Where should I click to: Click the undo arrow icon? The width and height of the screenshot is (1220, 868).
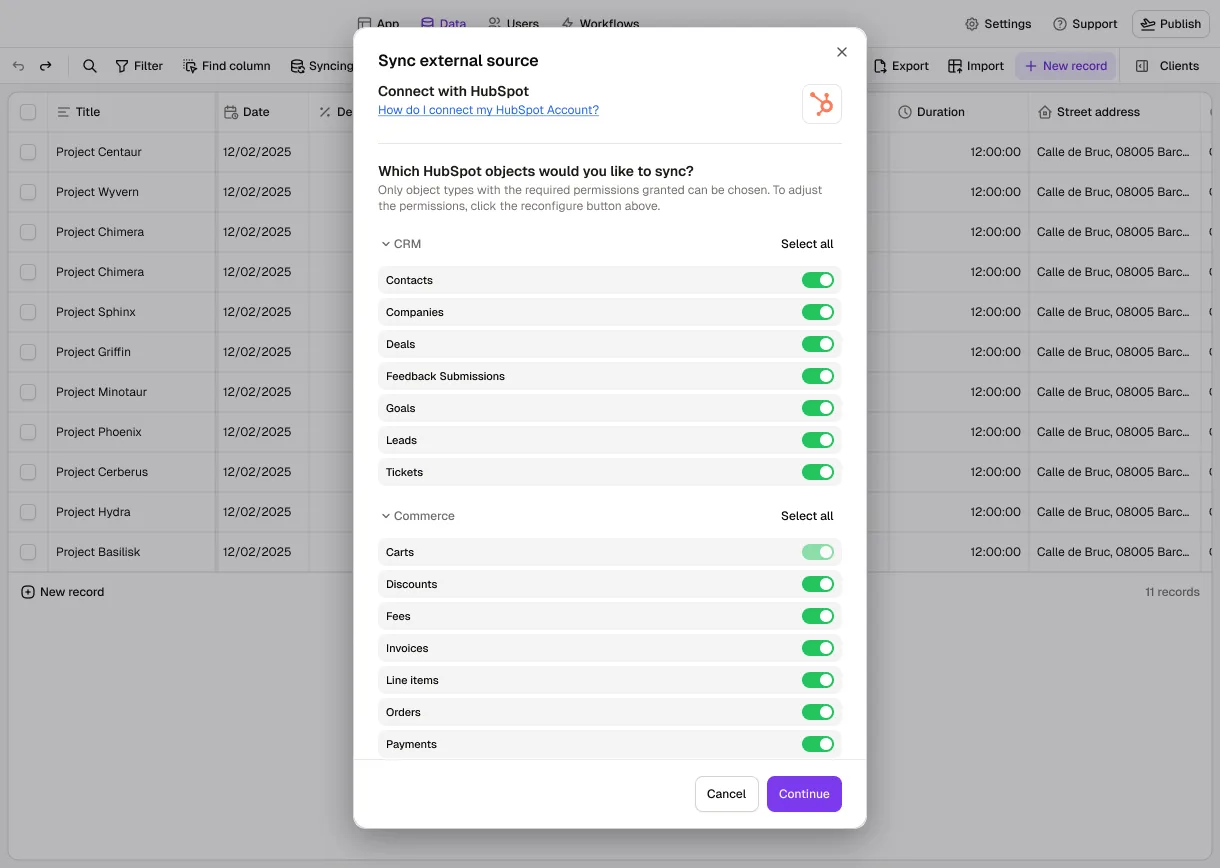tap(18, 66)
